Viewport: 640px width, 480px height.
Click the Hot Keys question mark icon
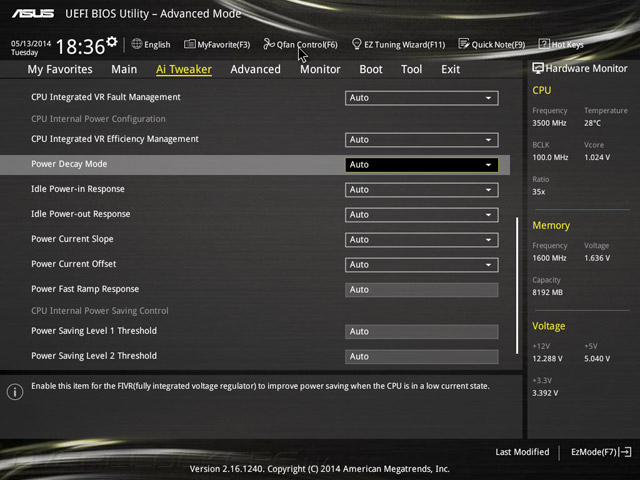point(544,44)
